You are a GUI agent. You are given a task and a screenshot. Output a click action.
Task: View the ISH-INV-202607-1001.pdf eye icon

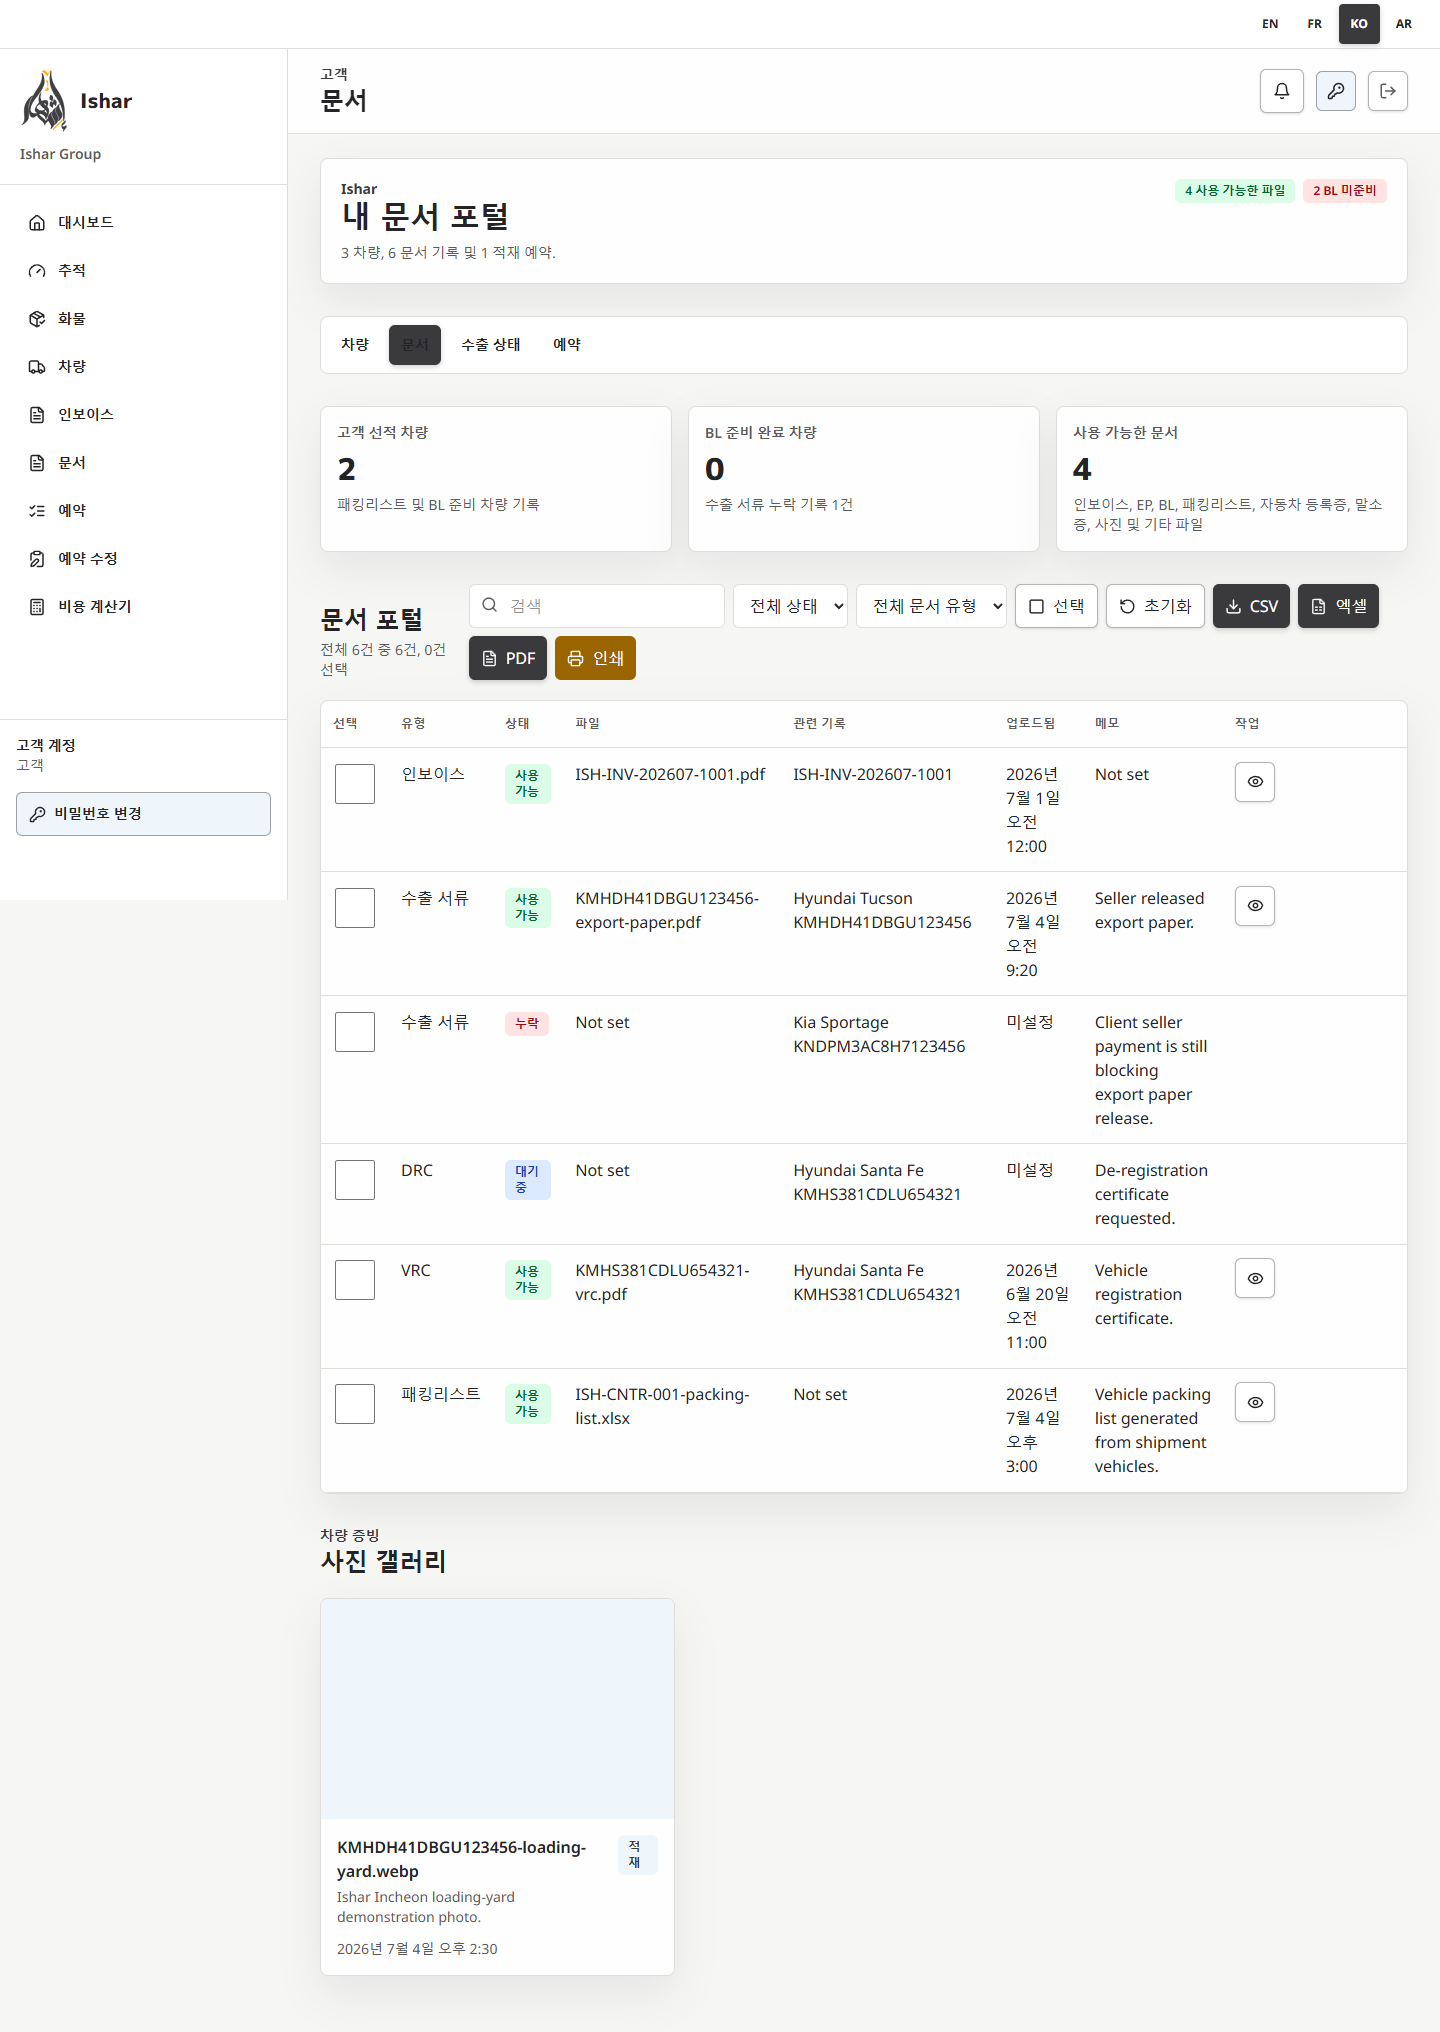point(1254,782)
